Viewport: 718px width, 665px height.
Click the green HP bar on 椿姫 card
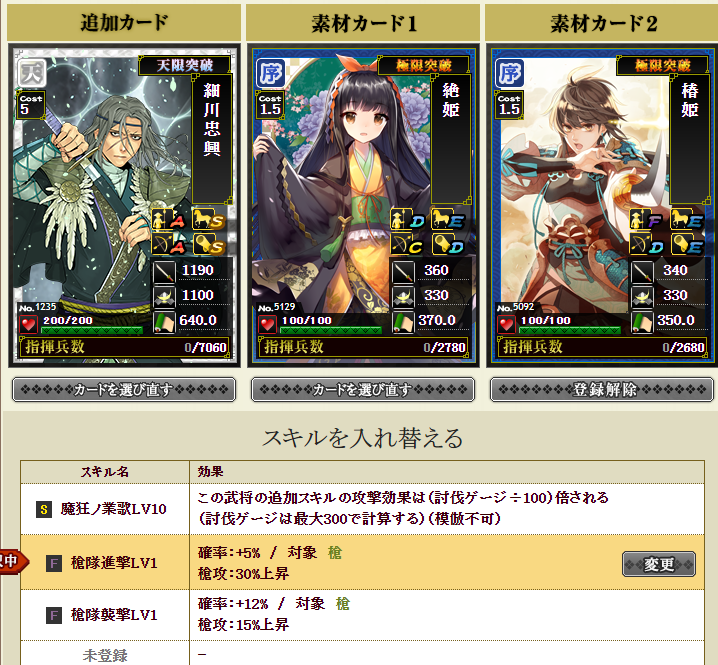(570, 330)
